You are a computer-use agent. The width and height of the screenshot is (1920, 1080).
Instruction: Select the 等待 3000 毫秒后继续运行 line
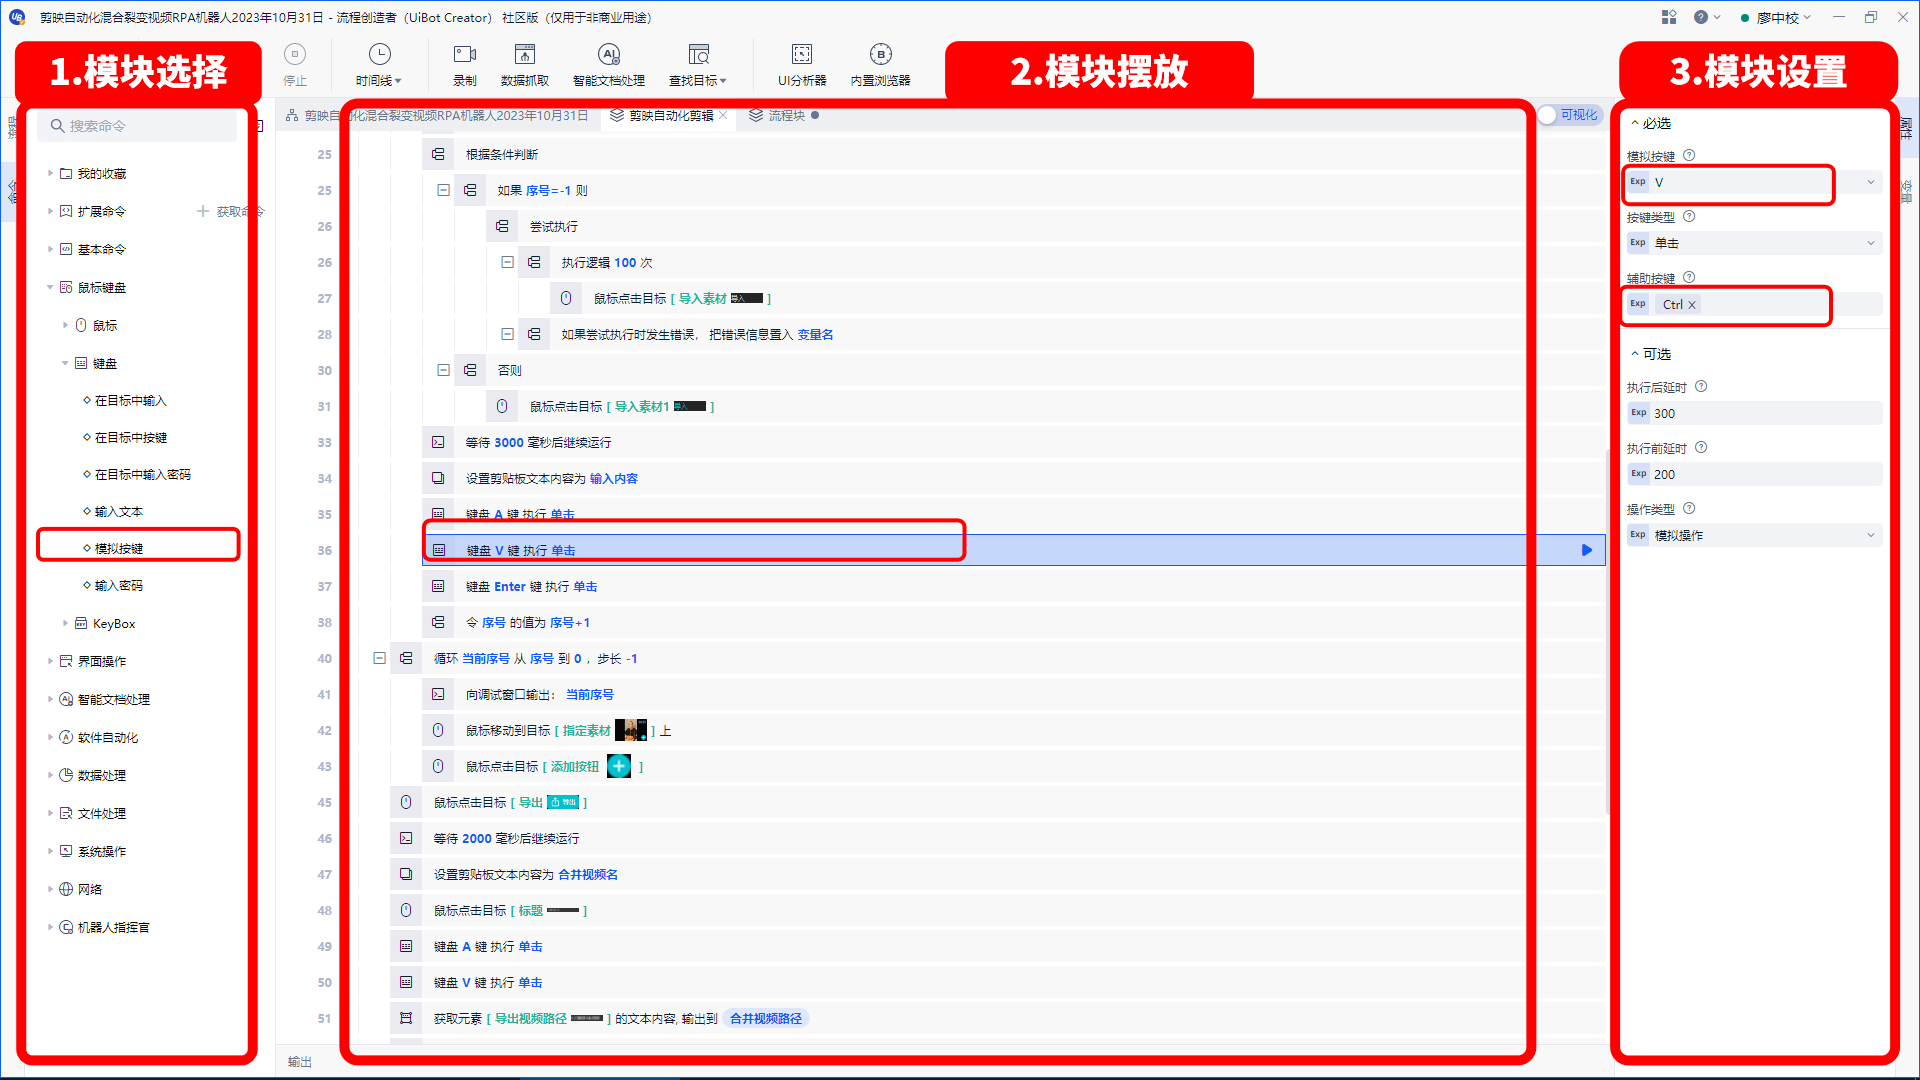(x=1013, y=442)
